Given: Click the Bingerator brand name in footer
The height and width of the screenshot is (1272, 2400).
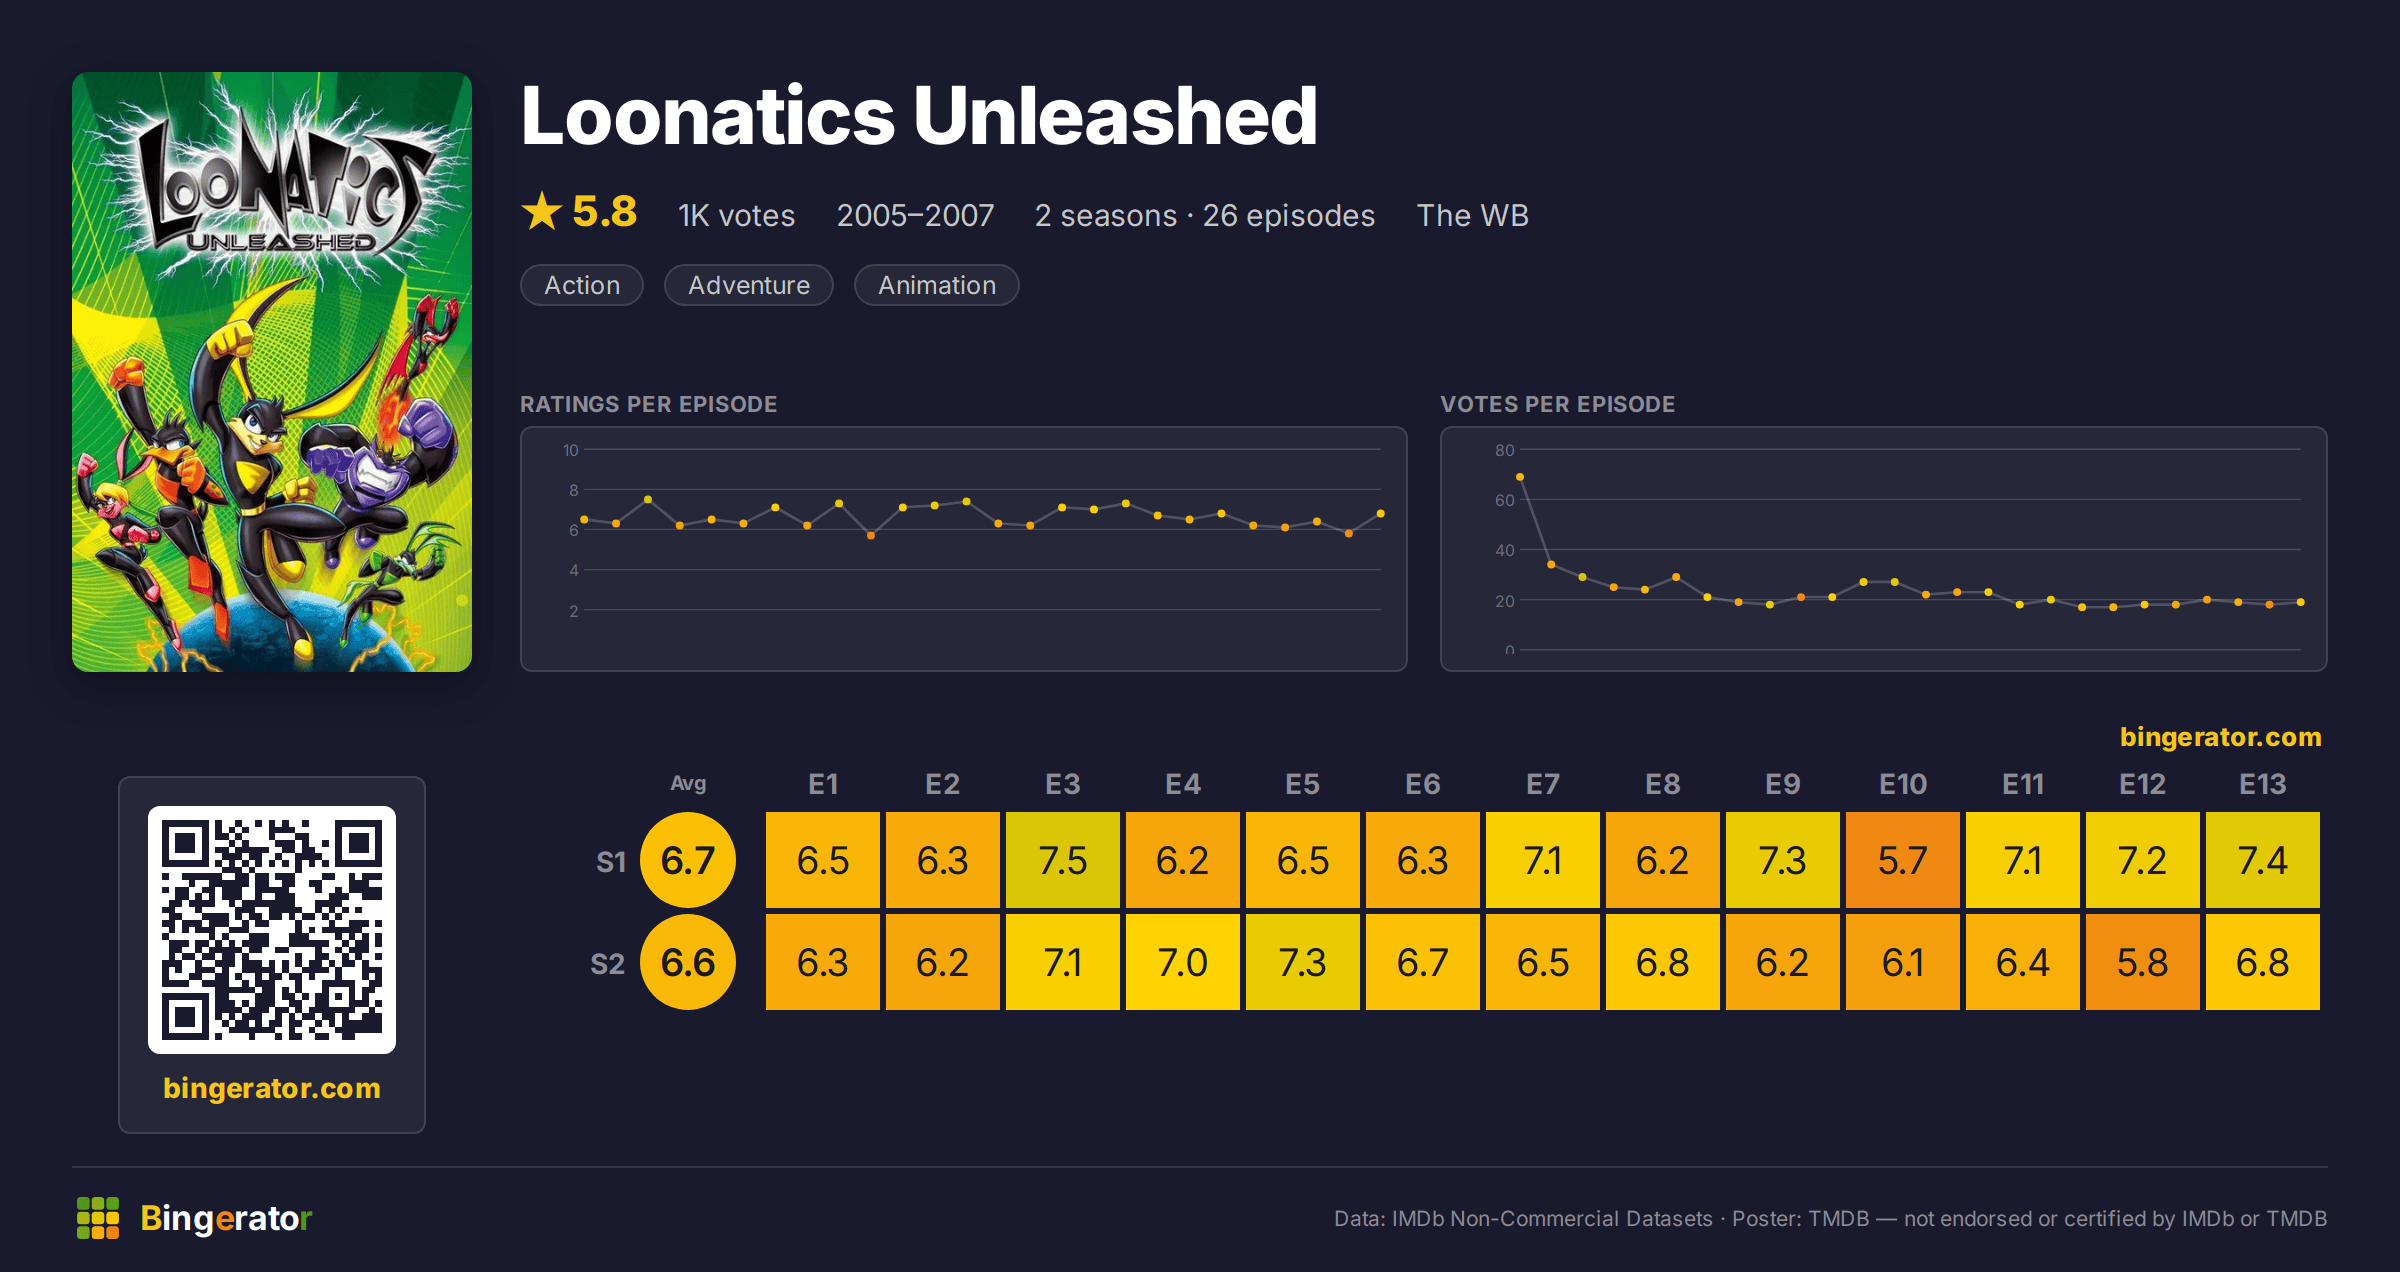Looking at the screenshot, I should (226, 1218).
